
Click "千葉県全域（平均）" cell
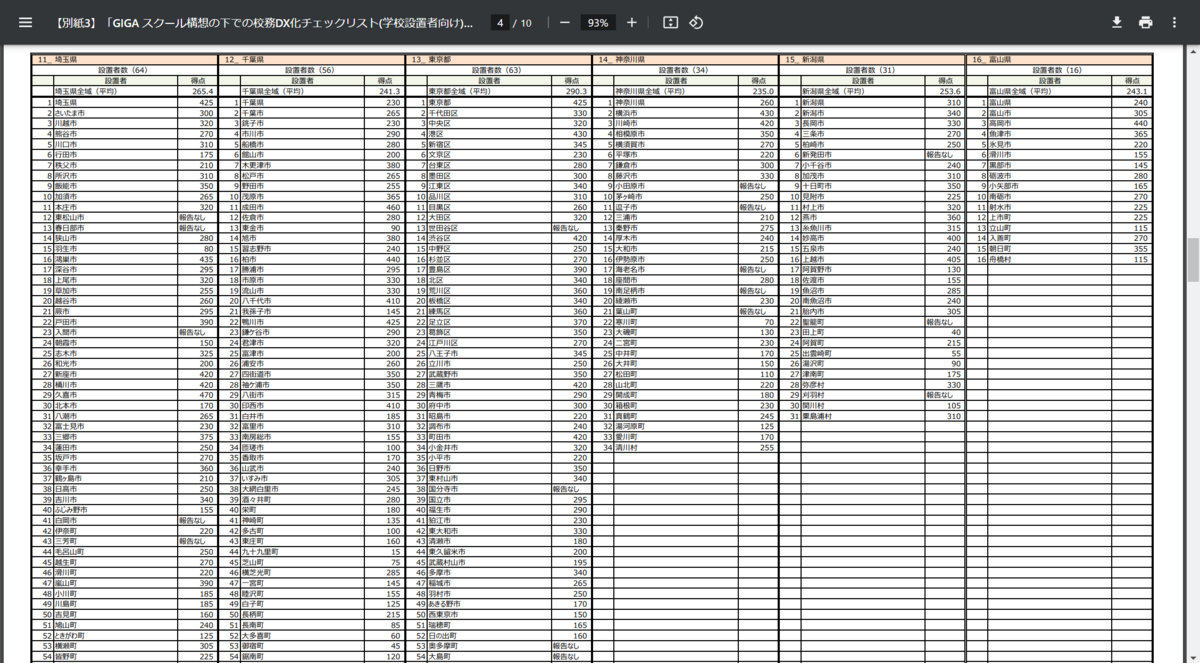pos(272,91)
